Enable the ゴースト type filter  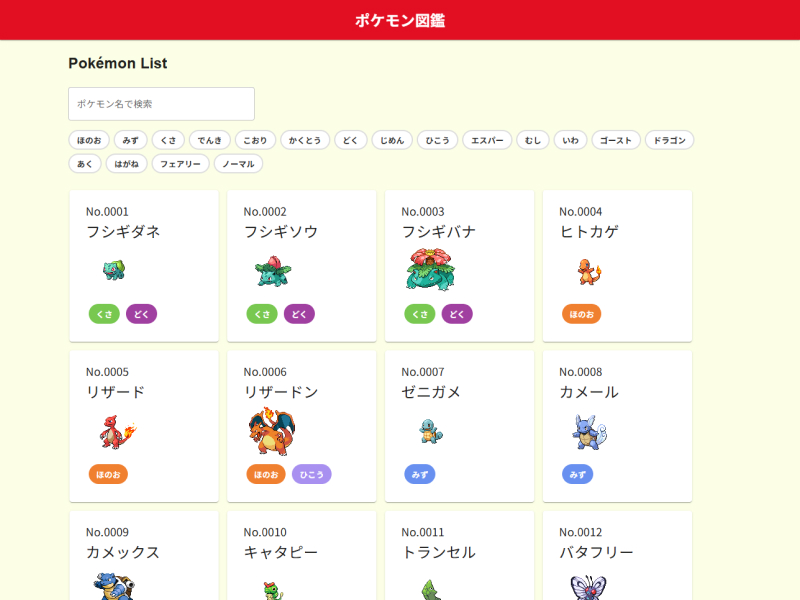tap(616, 140)
